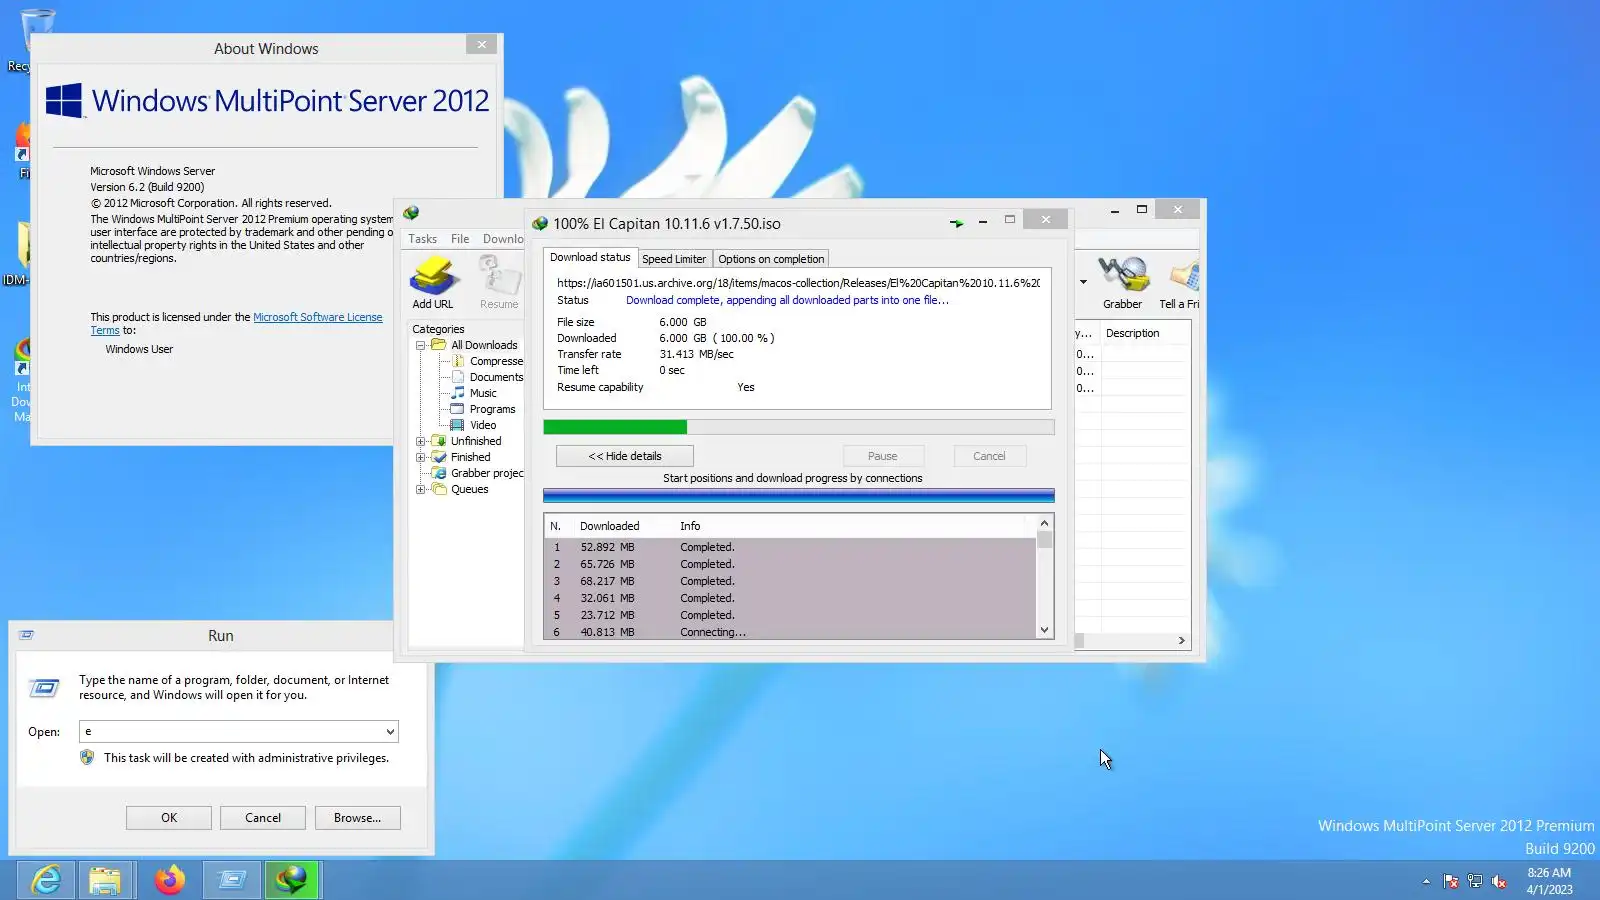This screenshot has width=1600, height=900.
Task: Open the Tasks menu in IDM
Action: click(x=422, y=239)
